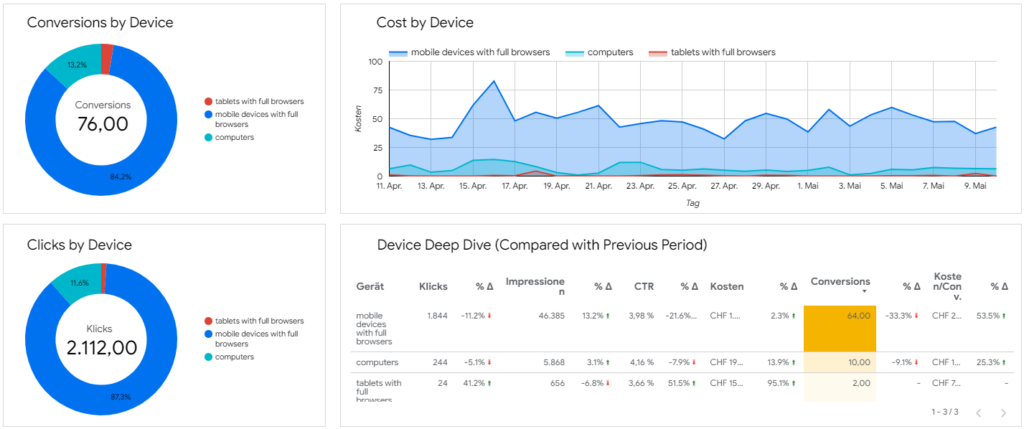Sort table by Gerät column header
1024x429 pixels.
pyautogui.click(x=370, y=286)
